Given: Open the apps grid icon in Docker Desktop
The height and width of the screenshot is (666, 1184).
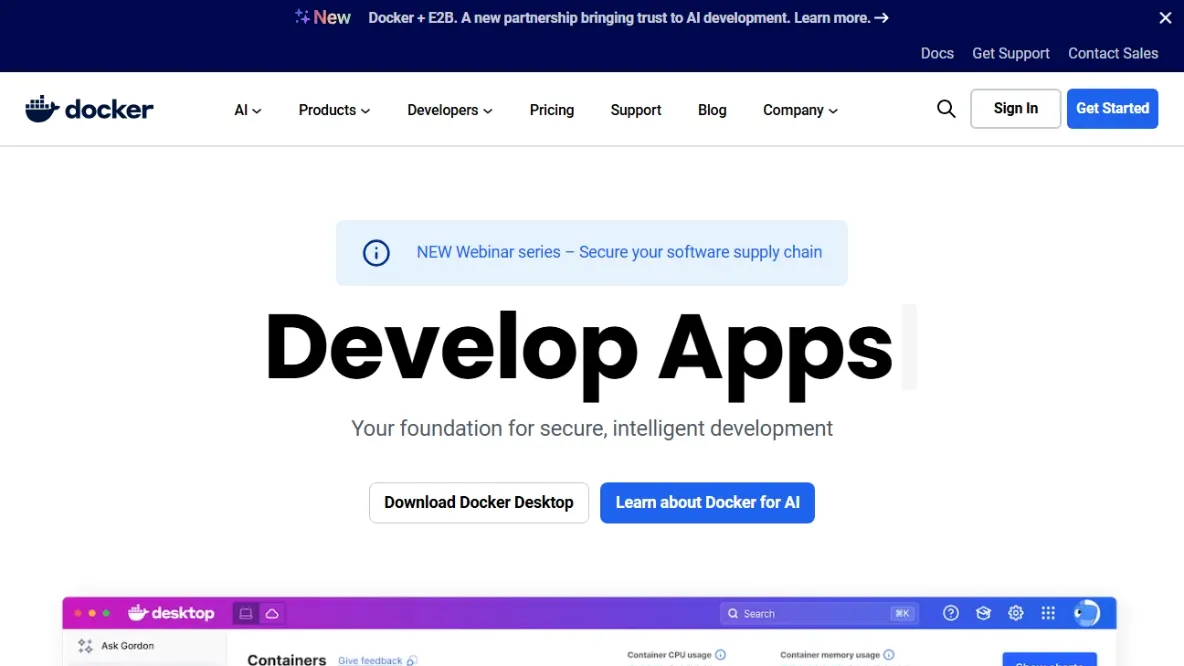Looking at the screenshot, I should tap(1048, 613).
